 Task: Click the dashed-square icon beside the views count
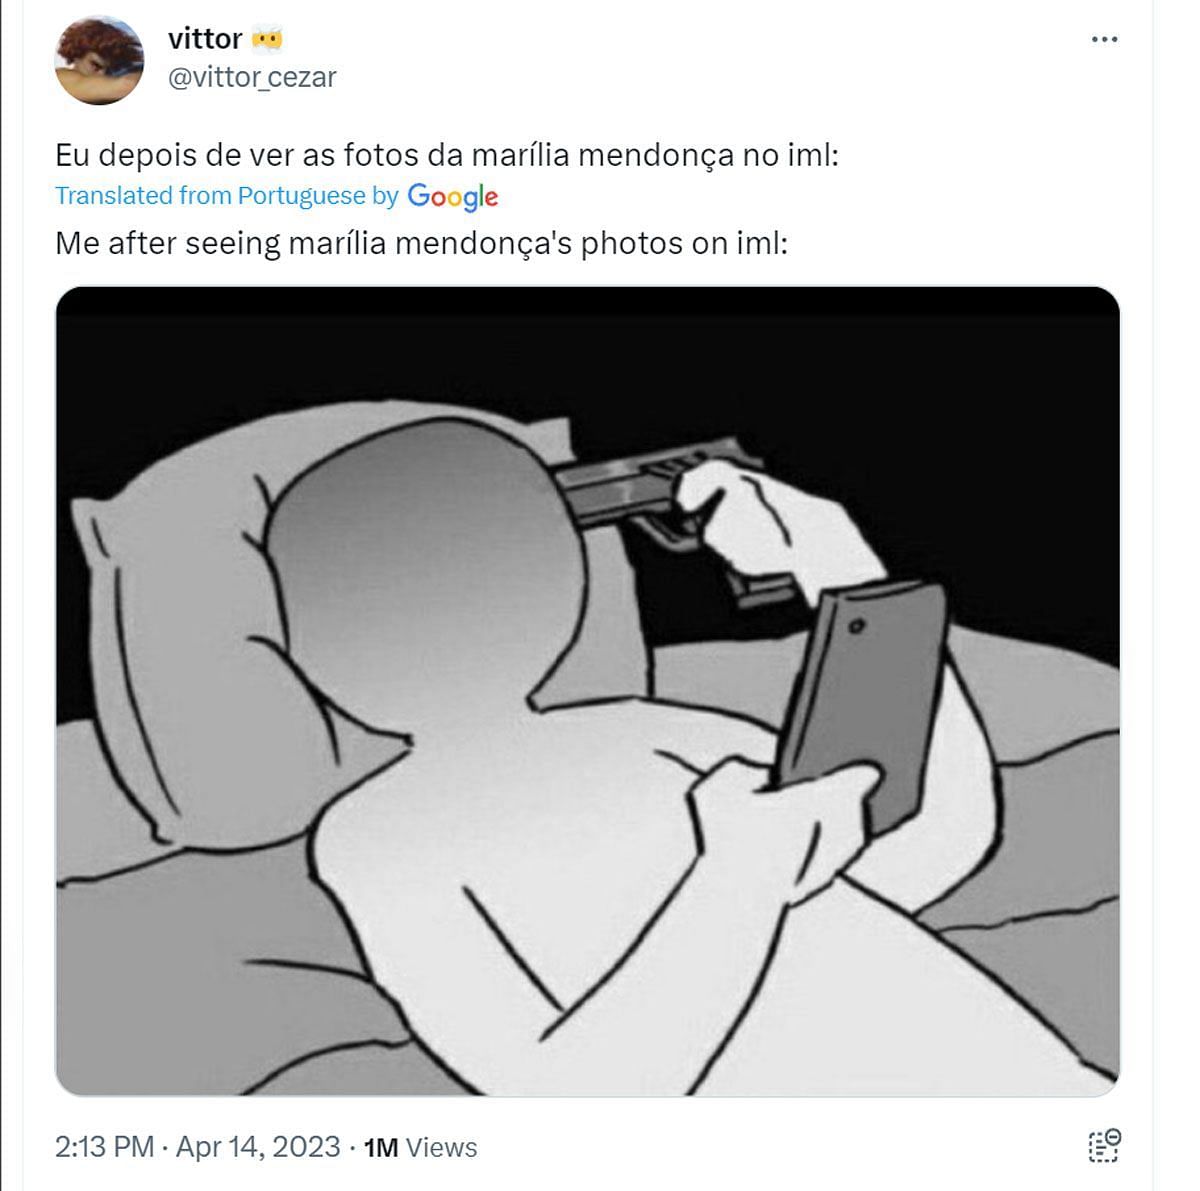(1104, 1146)
